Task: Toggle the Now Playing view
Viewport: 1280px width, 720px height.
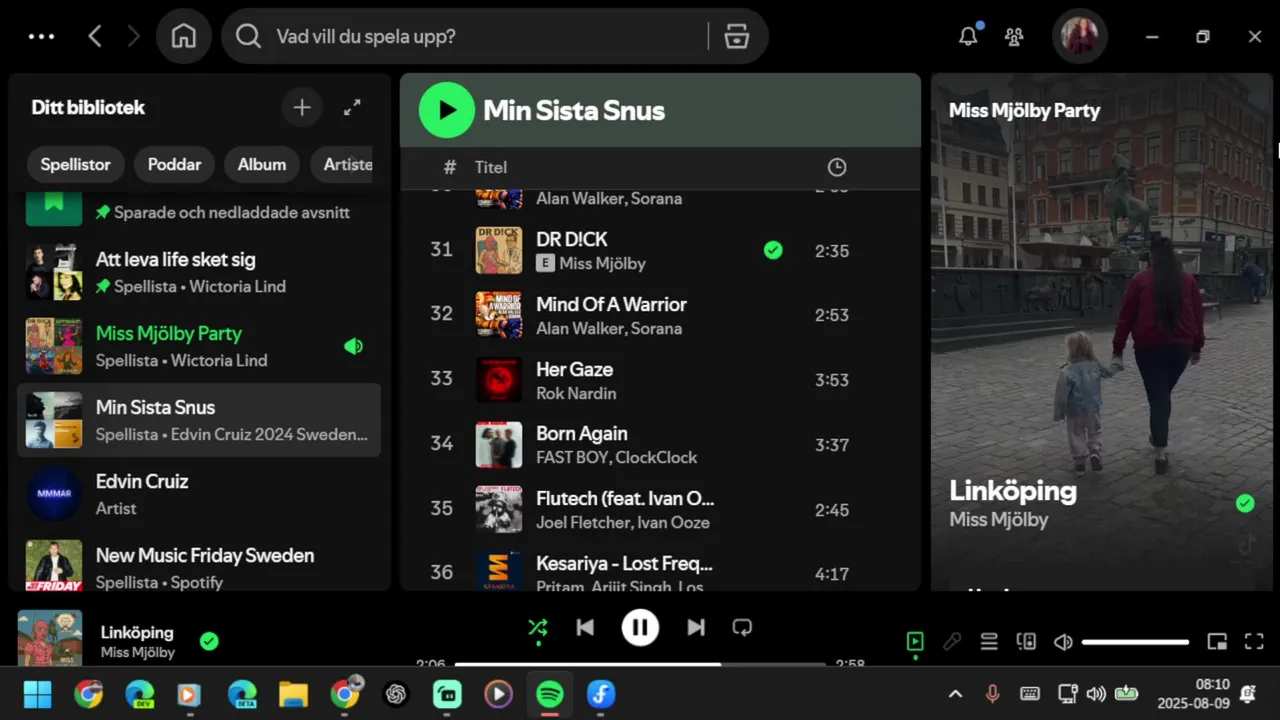Action: point(915,642)
